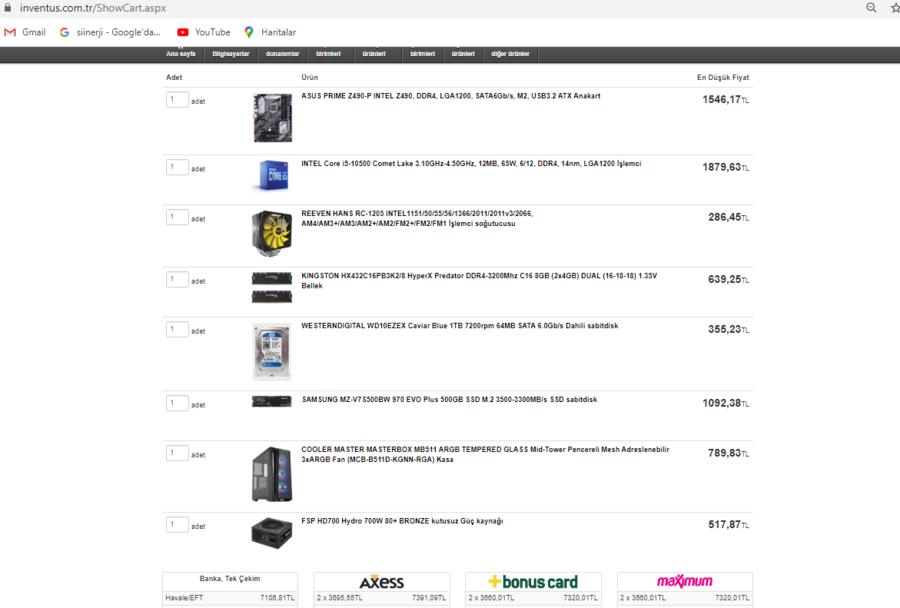
Task: Open the diğer ürünler menu item
Action: tap(510, 54)
